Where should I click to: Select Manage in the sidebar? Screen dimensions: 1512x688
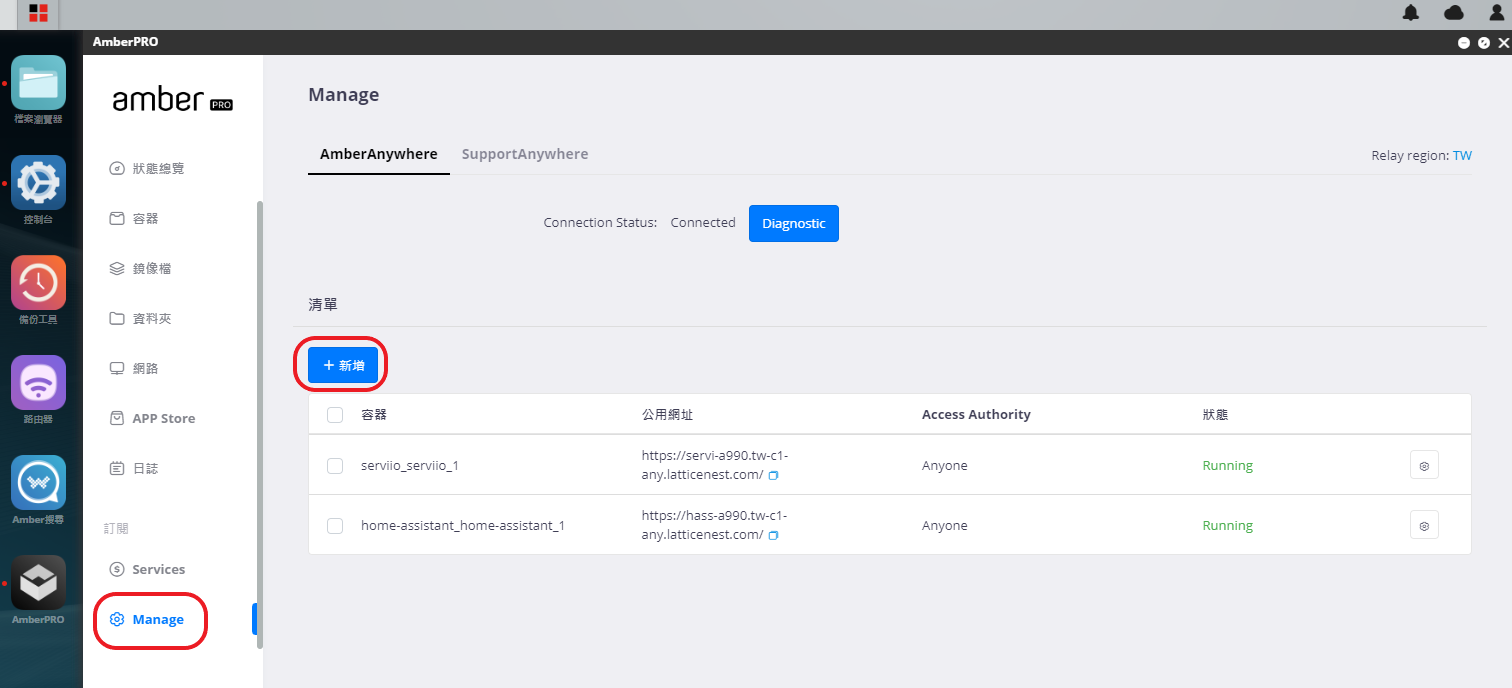[x=147, y=619]
